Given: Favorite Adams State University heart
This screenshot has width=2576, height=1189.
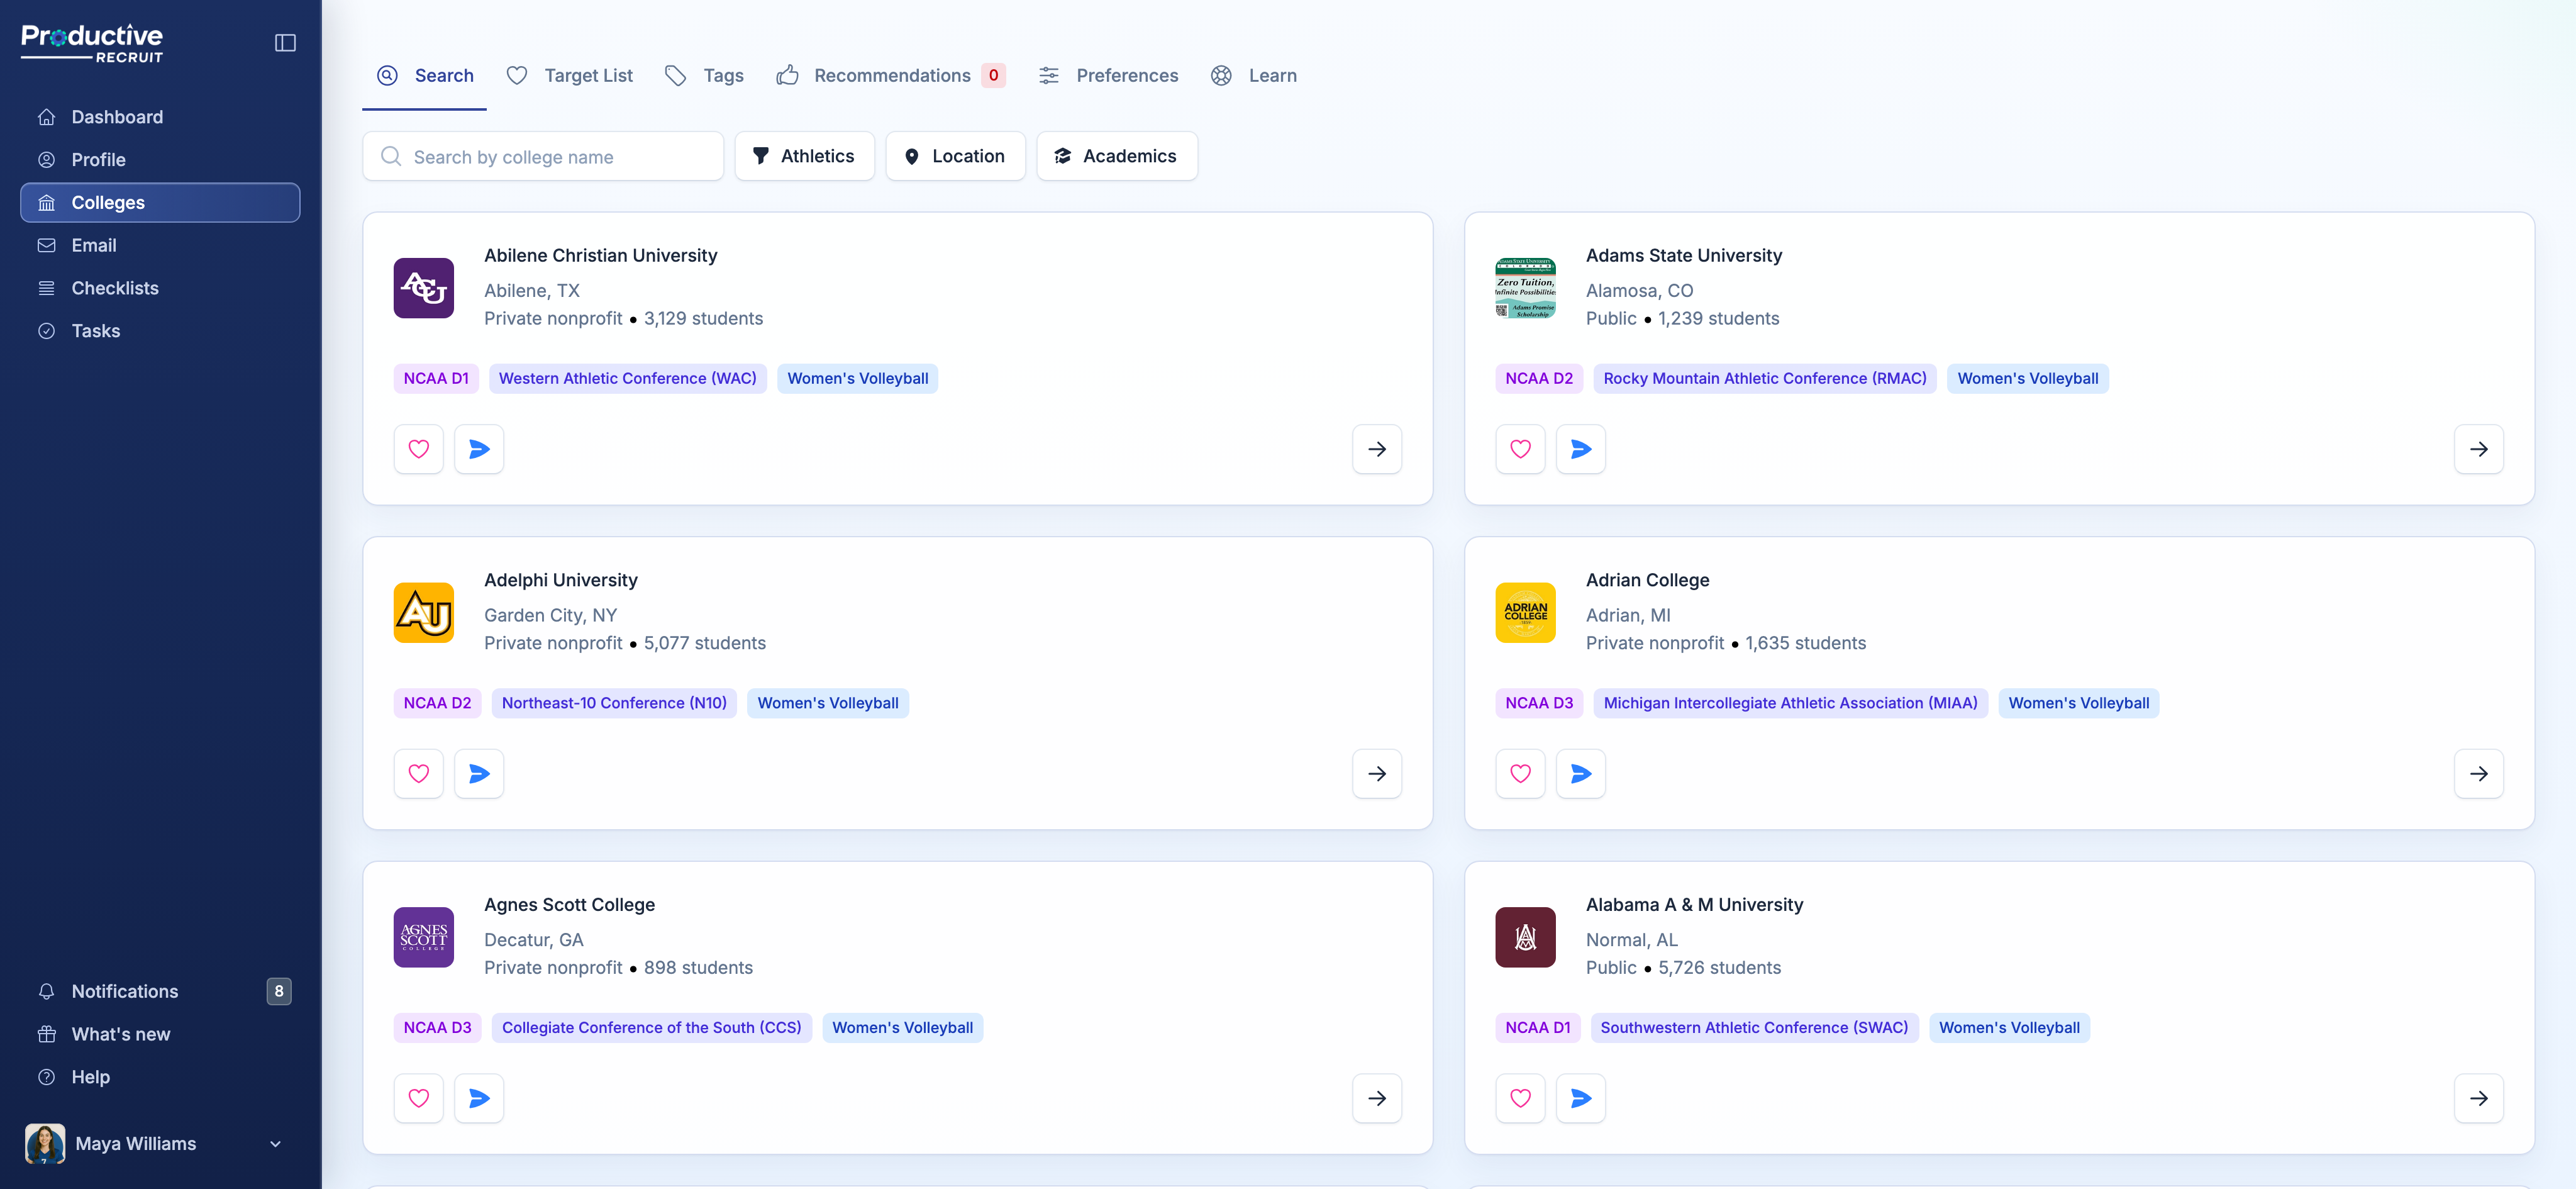Looking at the screenshot, I should (1521, 449).
